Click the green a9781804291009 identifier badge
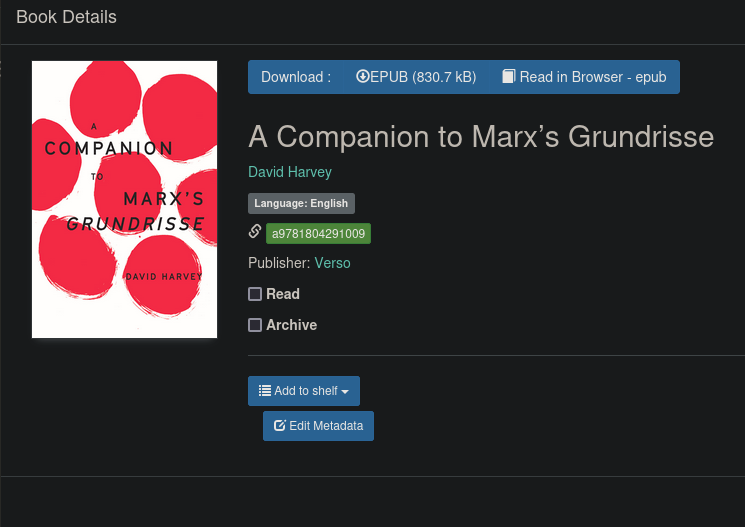 click(318, 233)
